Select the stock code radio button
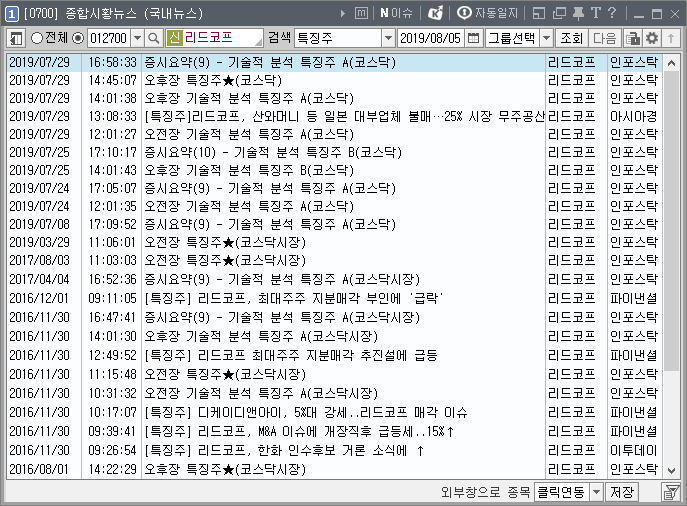Screen dimensions: 687x506 point(78,39)
